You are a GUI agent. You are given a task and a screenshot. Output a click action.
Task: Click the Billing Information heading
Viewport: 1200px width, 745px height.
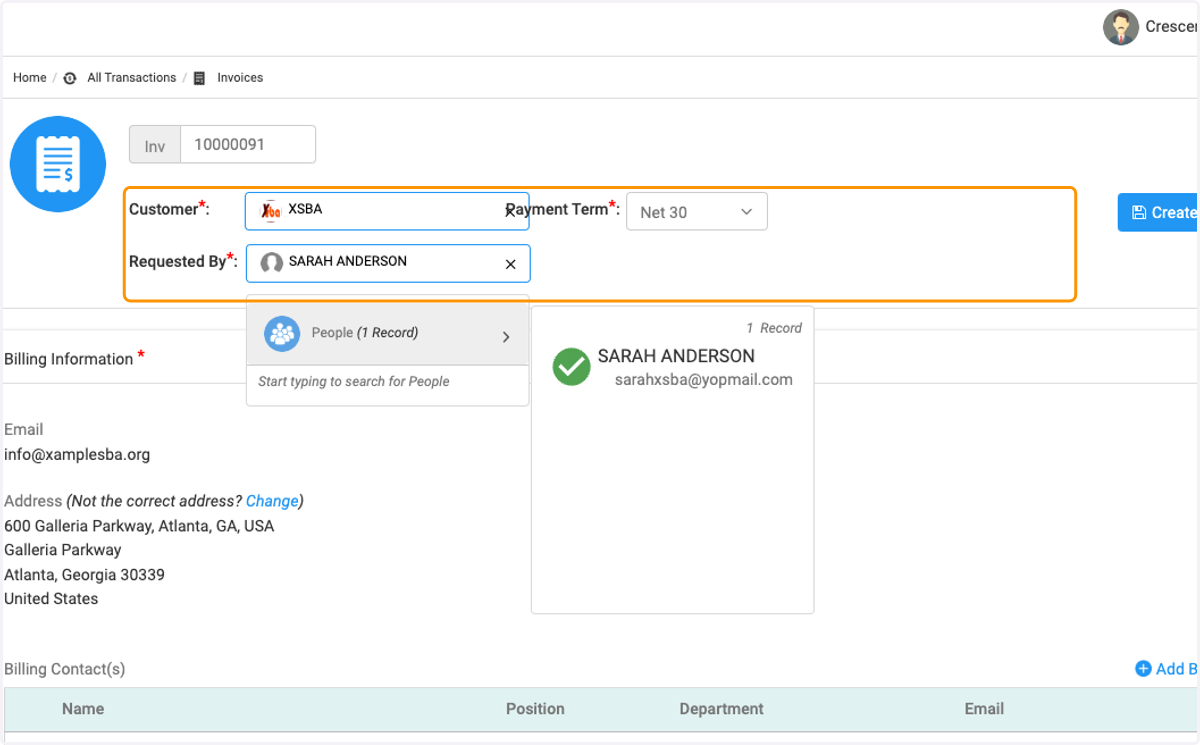pos(69,359)
